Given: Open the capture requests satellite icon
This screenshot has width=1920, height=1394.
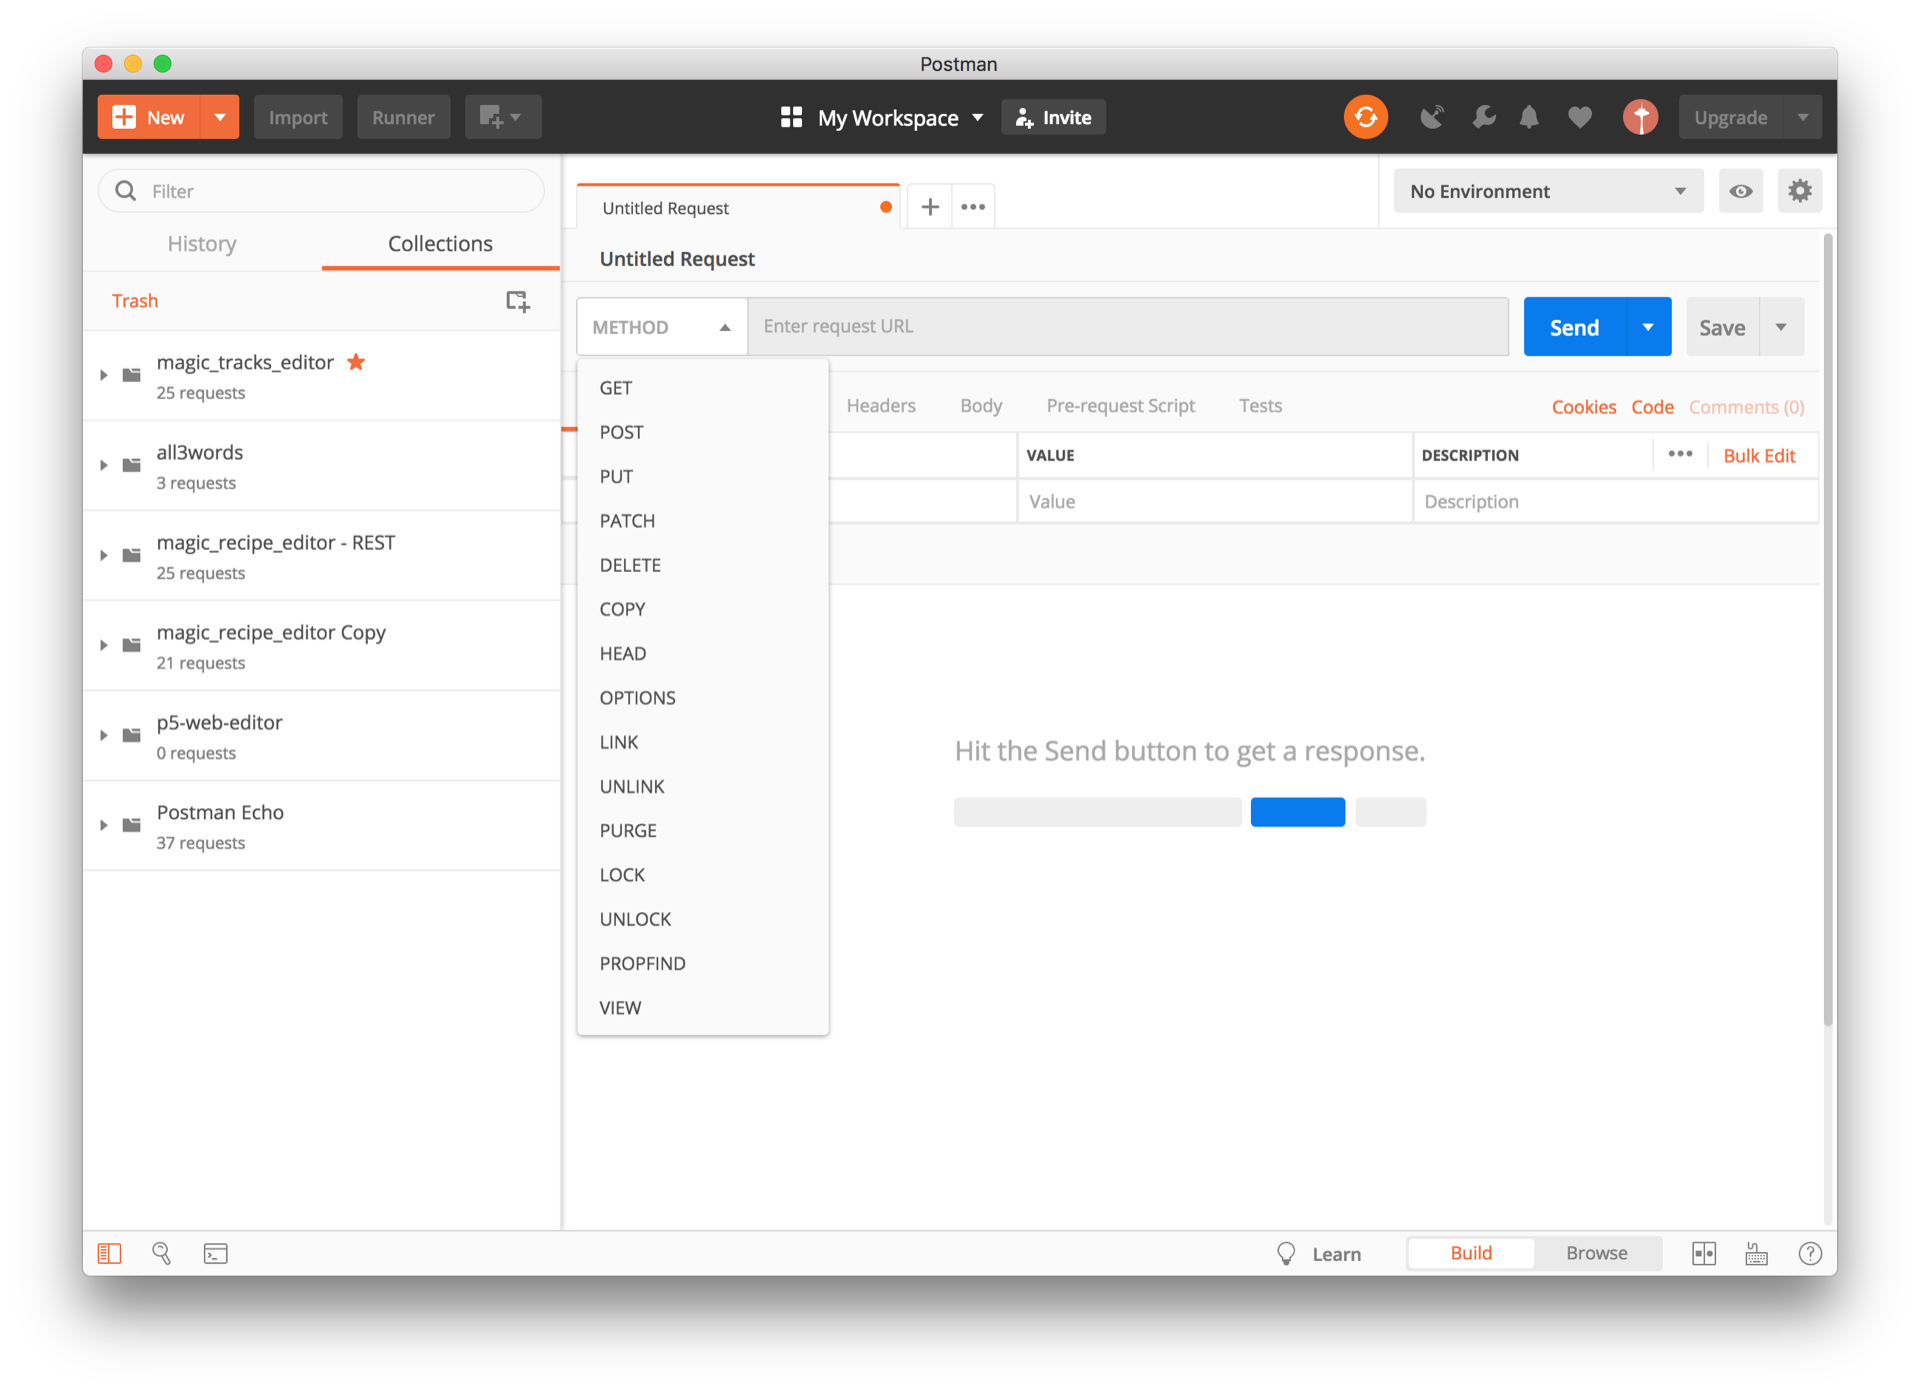Looking at the screenshot, I should click(x=1432, y=117).
